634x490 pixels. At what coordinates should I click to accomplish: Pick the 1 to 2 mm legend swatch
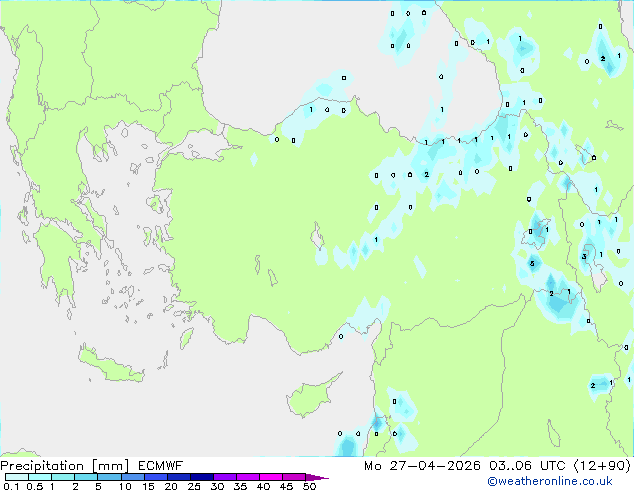[63, 477]
